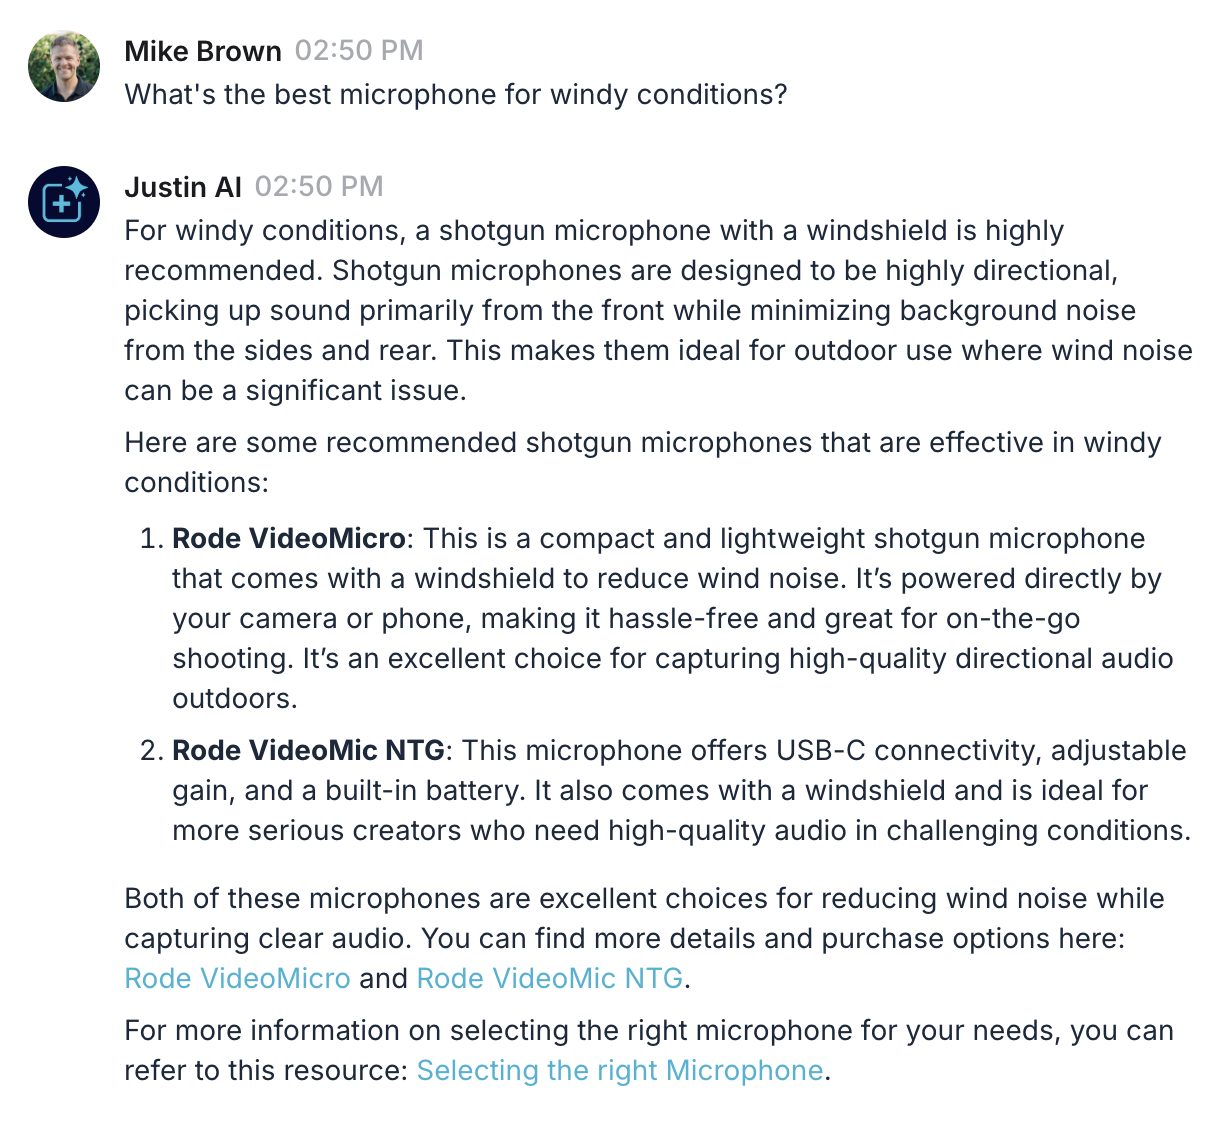
Task: Open Mike Brown's sender name
Action: 203,51
